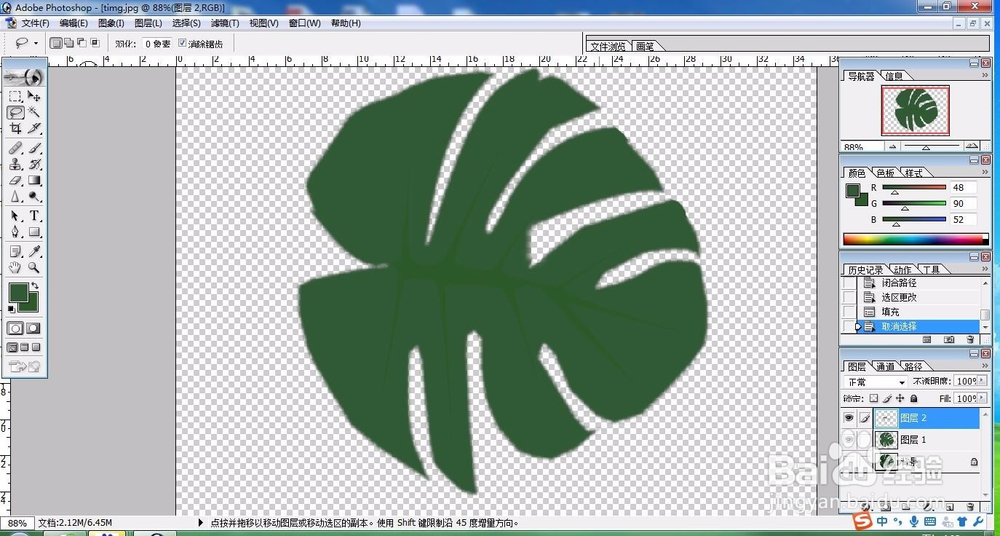Open the 滤镜(T) menu
The height and width of the screenshot is (536, 1000).
click(x=224, y=23)
